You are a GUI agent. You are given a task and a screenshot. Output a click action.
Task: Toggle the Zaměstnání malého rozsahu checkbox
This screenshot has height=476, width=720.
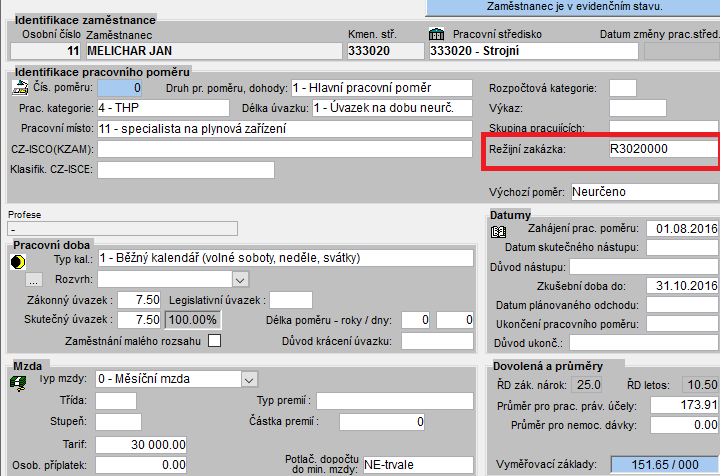click(x=214, y=341)
